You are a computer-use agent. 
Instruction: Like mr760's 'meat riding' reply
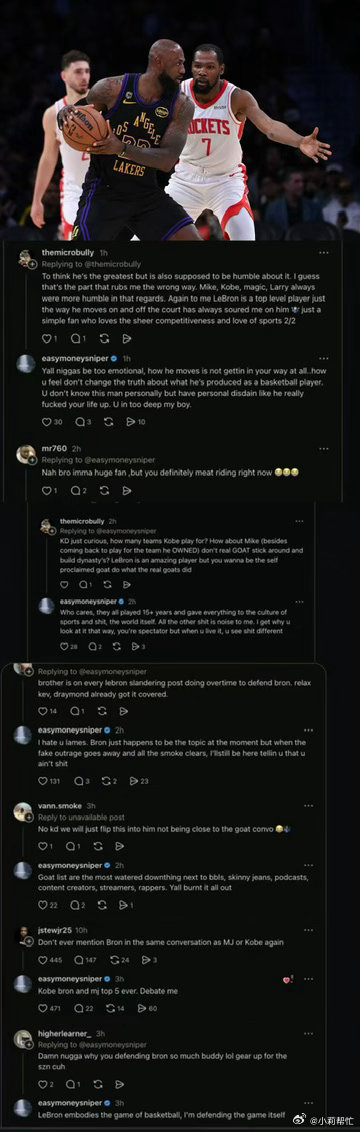coord(50,490)
